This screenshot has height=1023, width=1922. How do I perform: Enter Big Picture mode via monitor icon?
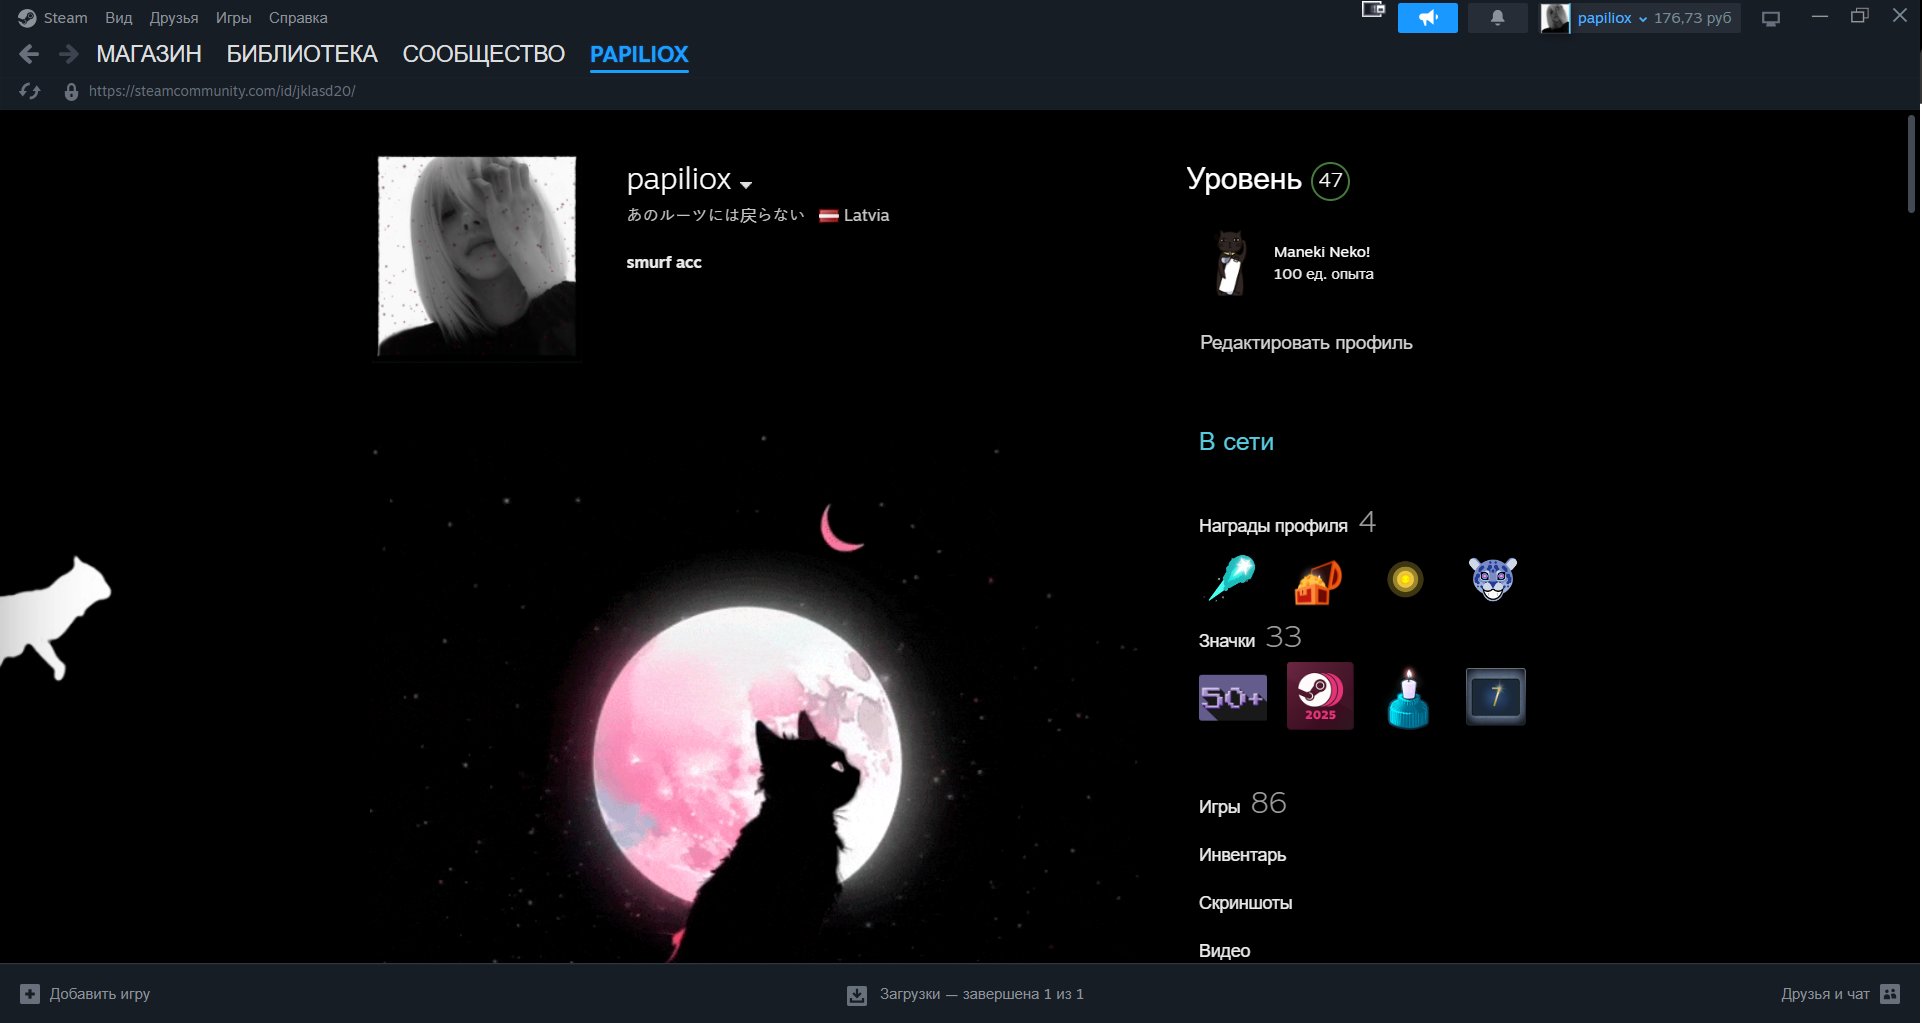click(1771, 19)
